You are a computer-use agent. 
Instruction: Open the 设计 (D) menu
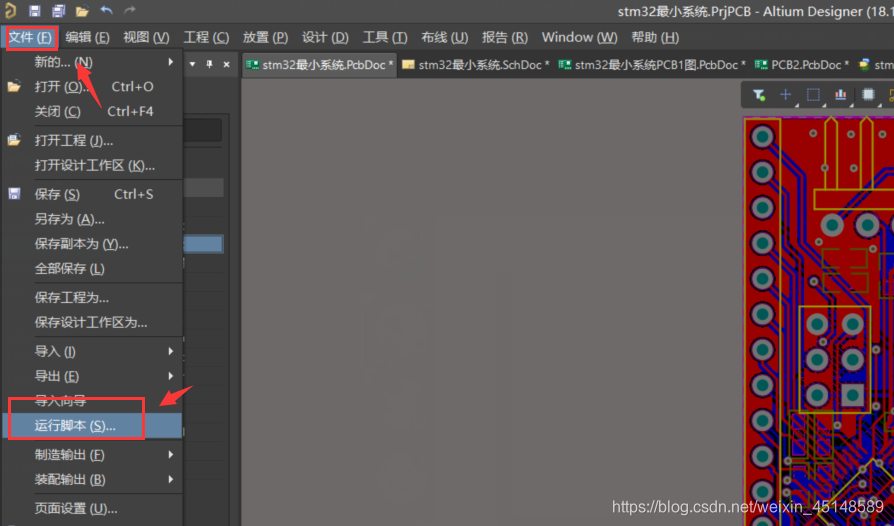(x=325, y=37)
